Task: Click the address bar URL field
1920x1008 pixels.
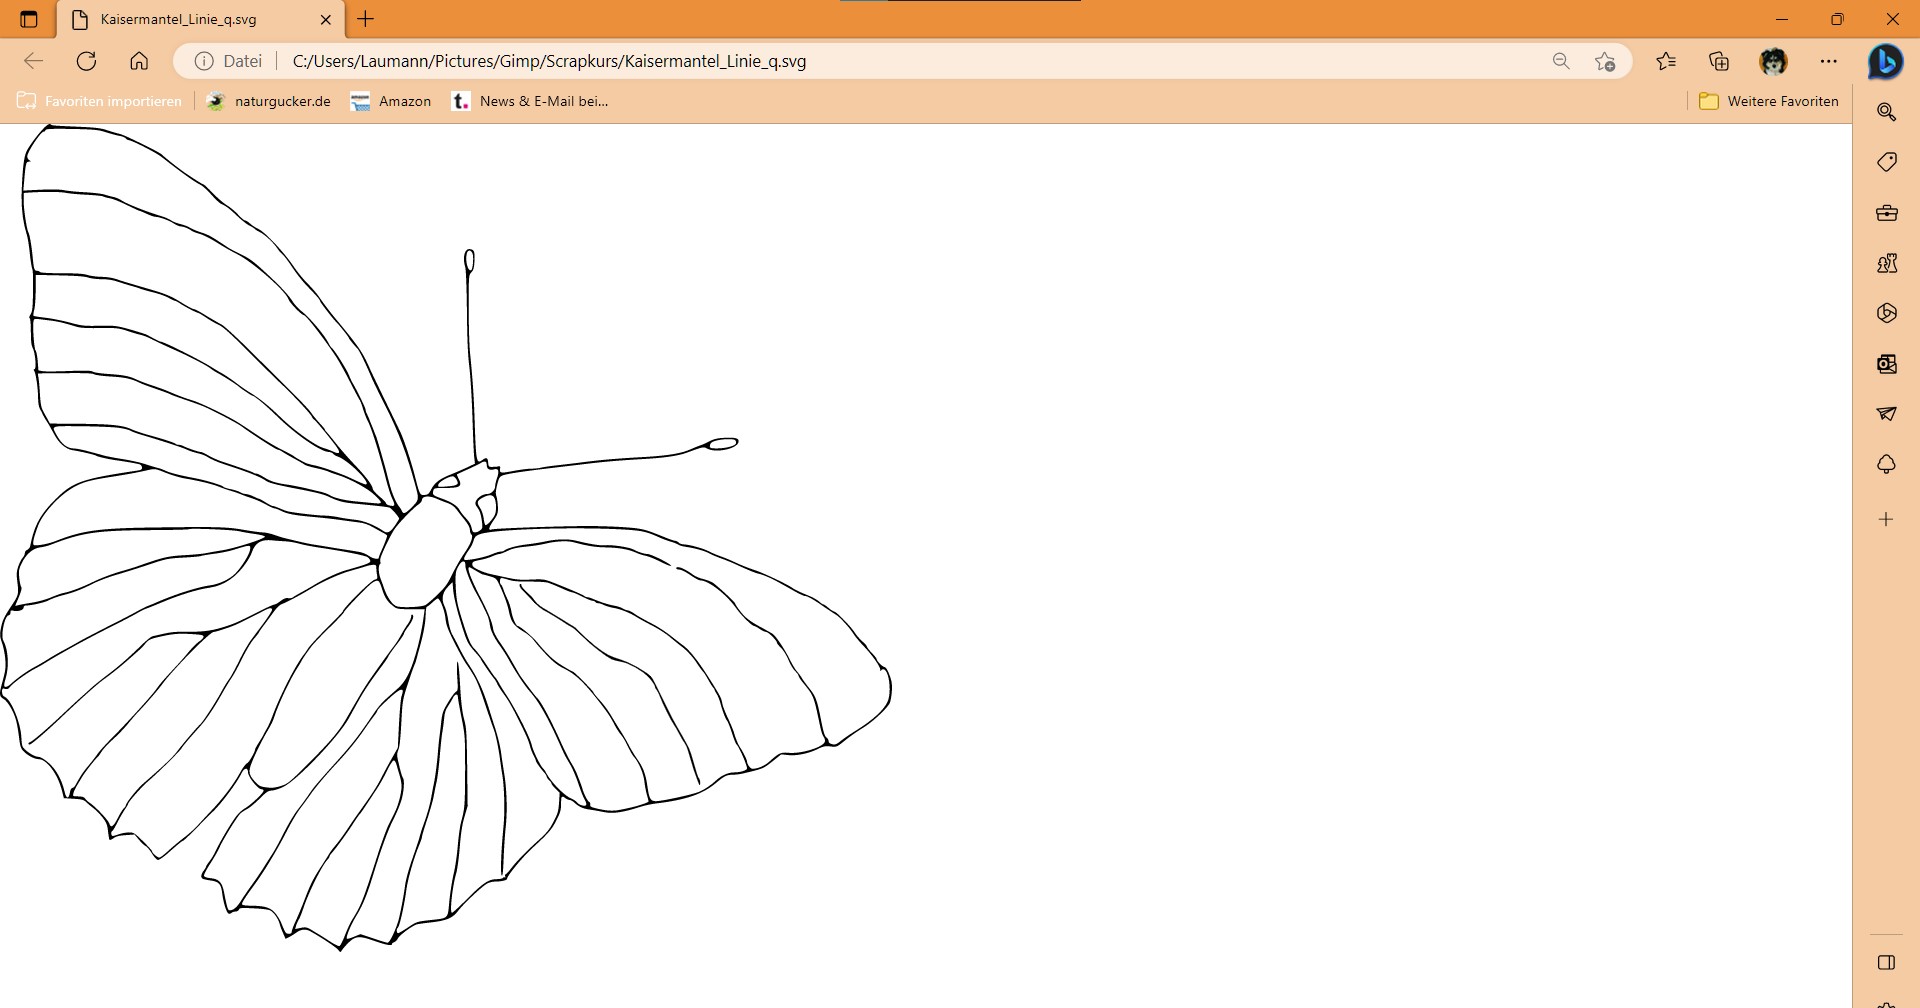Action: [x=900, y=61]
